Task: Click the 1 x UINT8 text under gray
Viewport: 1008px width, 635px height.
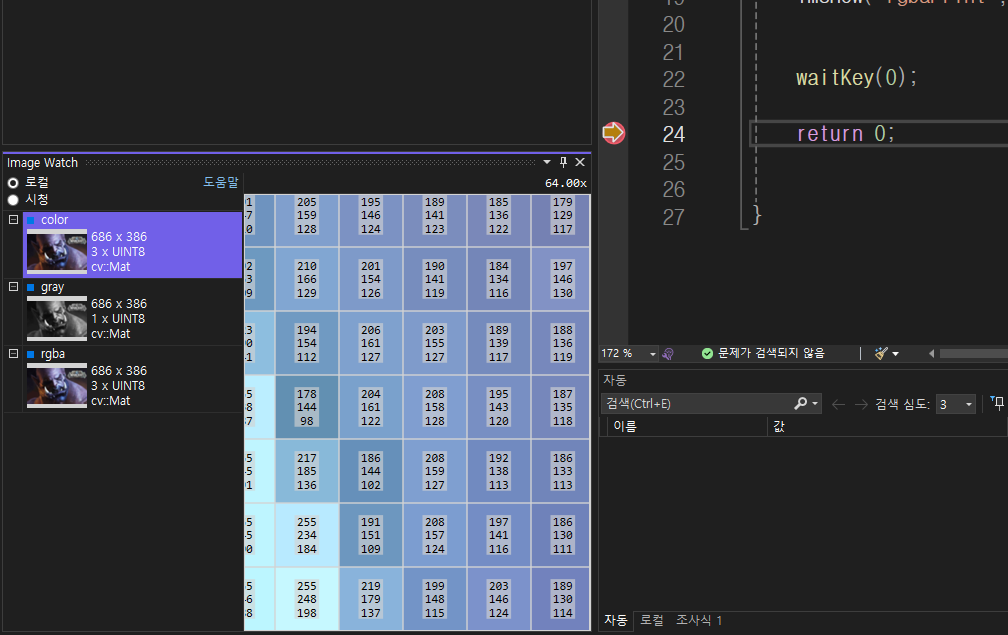Action: (118, 319)
